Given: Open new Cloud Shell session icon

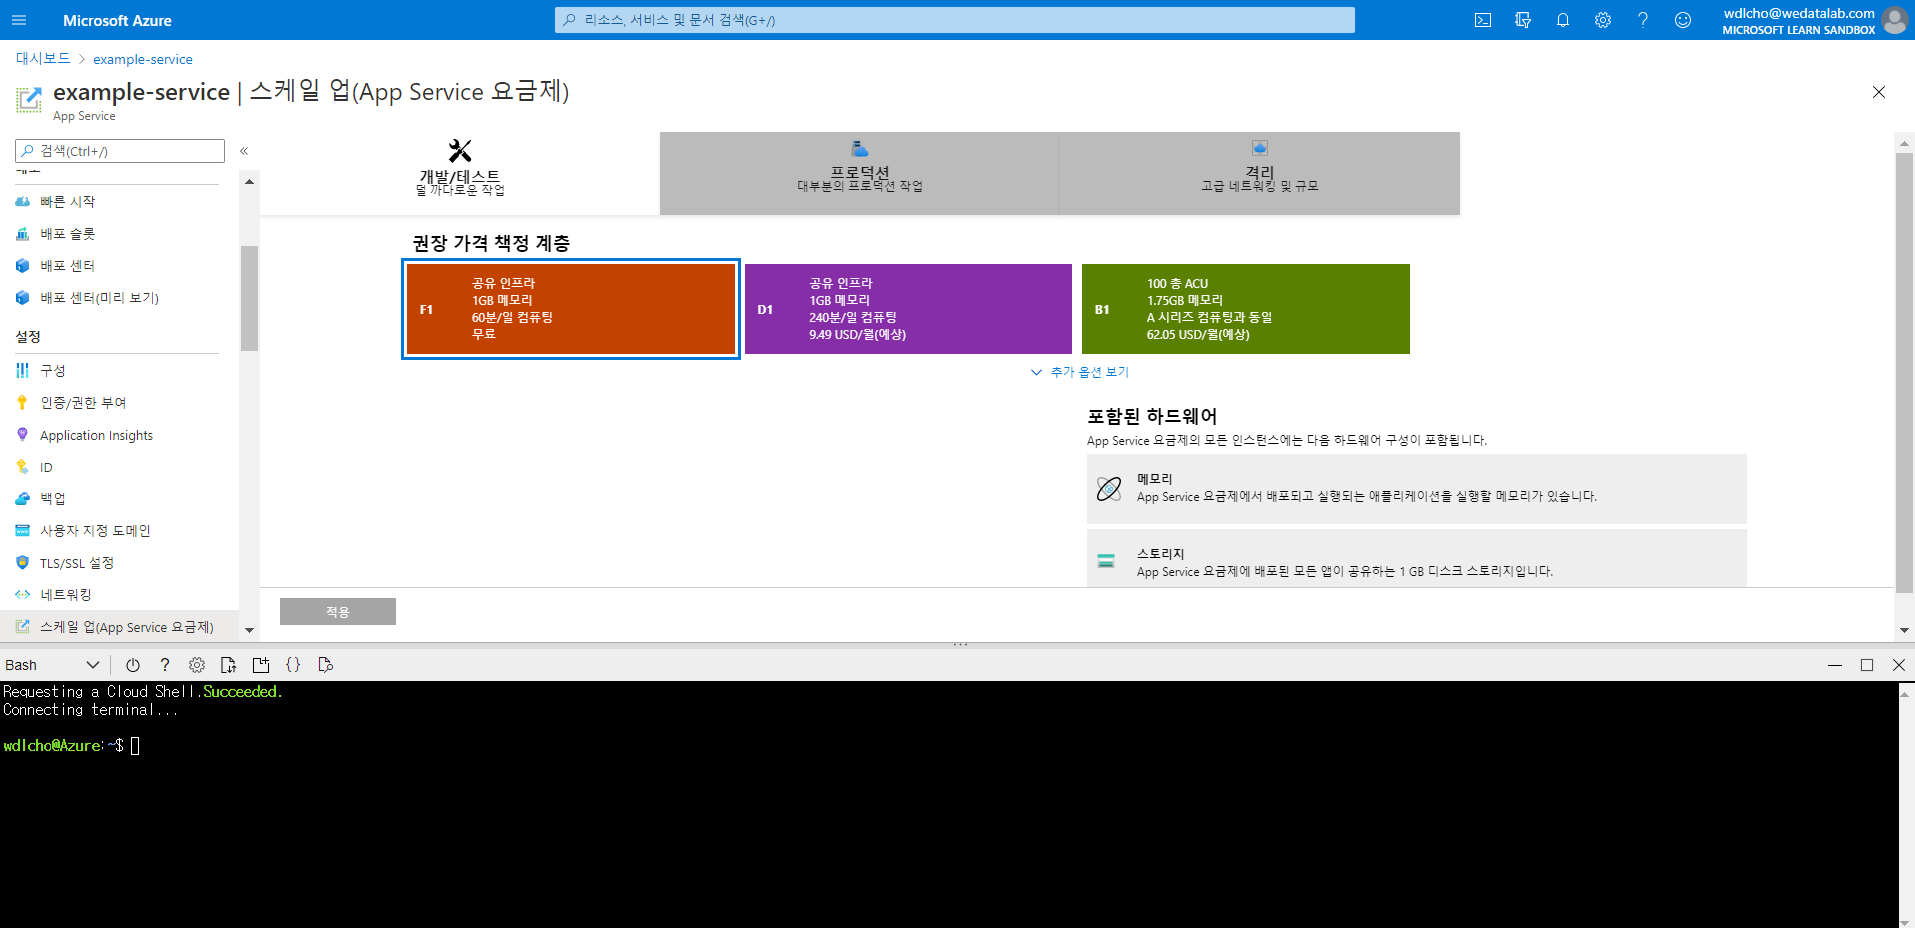Looking at the screenshot, I should click(261, 665).
